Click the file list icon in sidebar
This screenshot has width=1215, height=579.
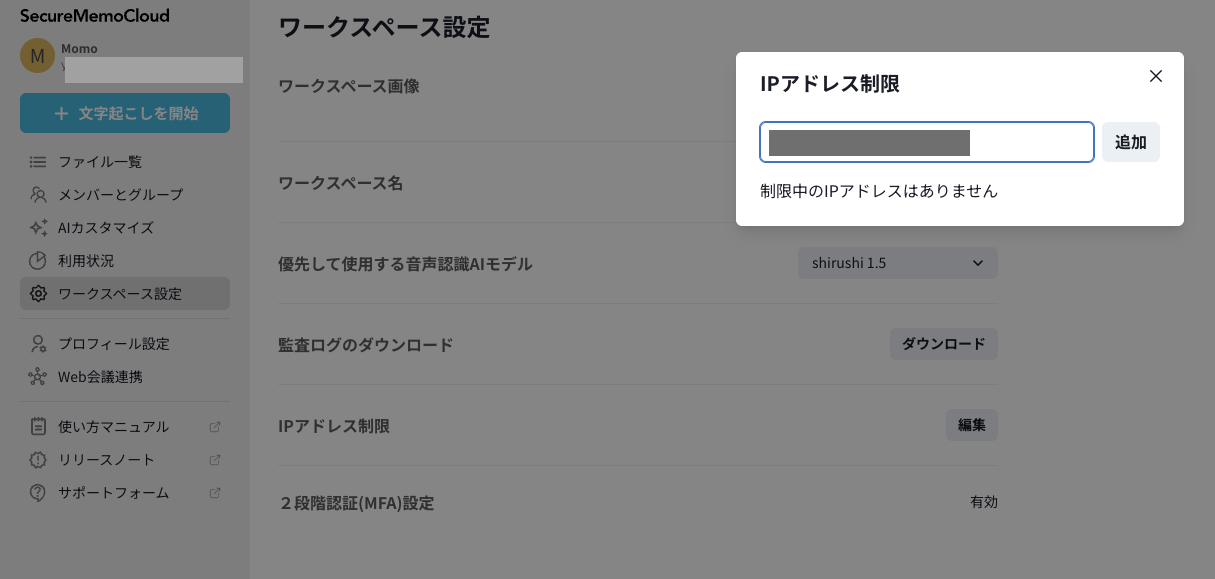(38, 161)
